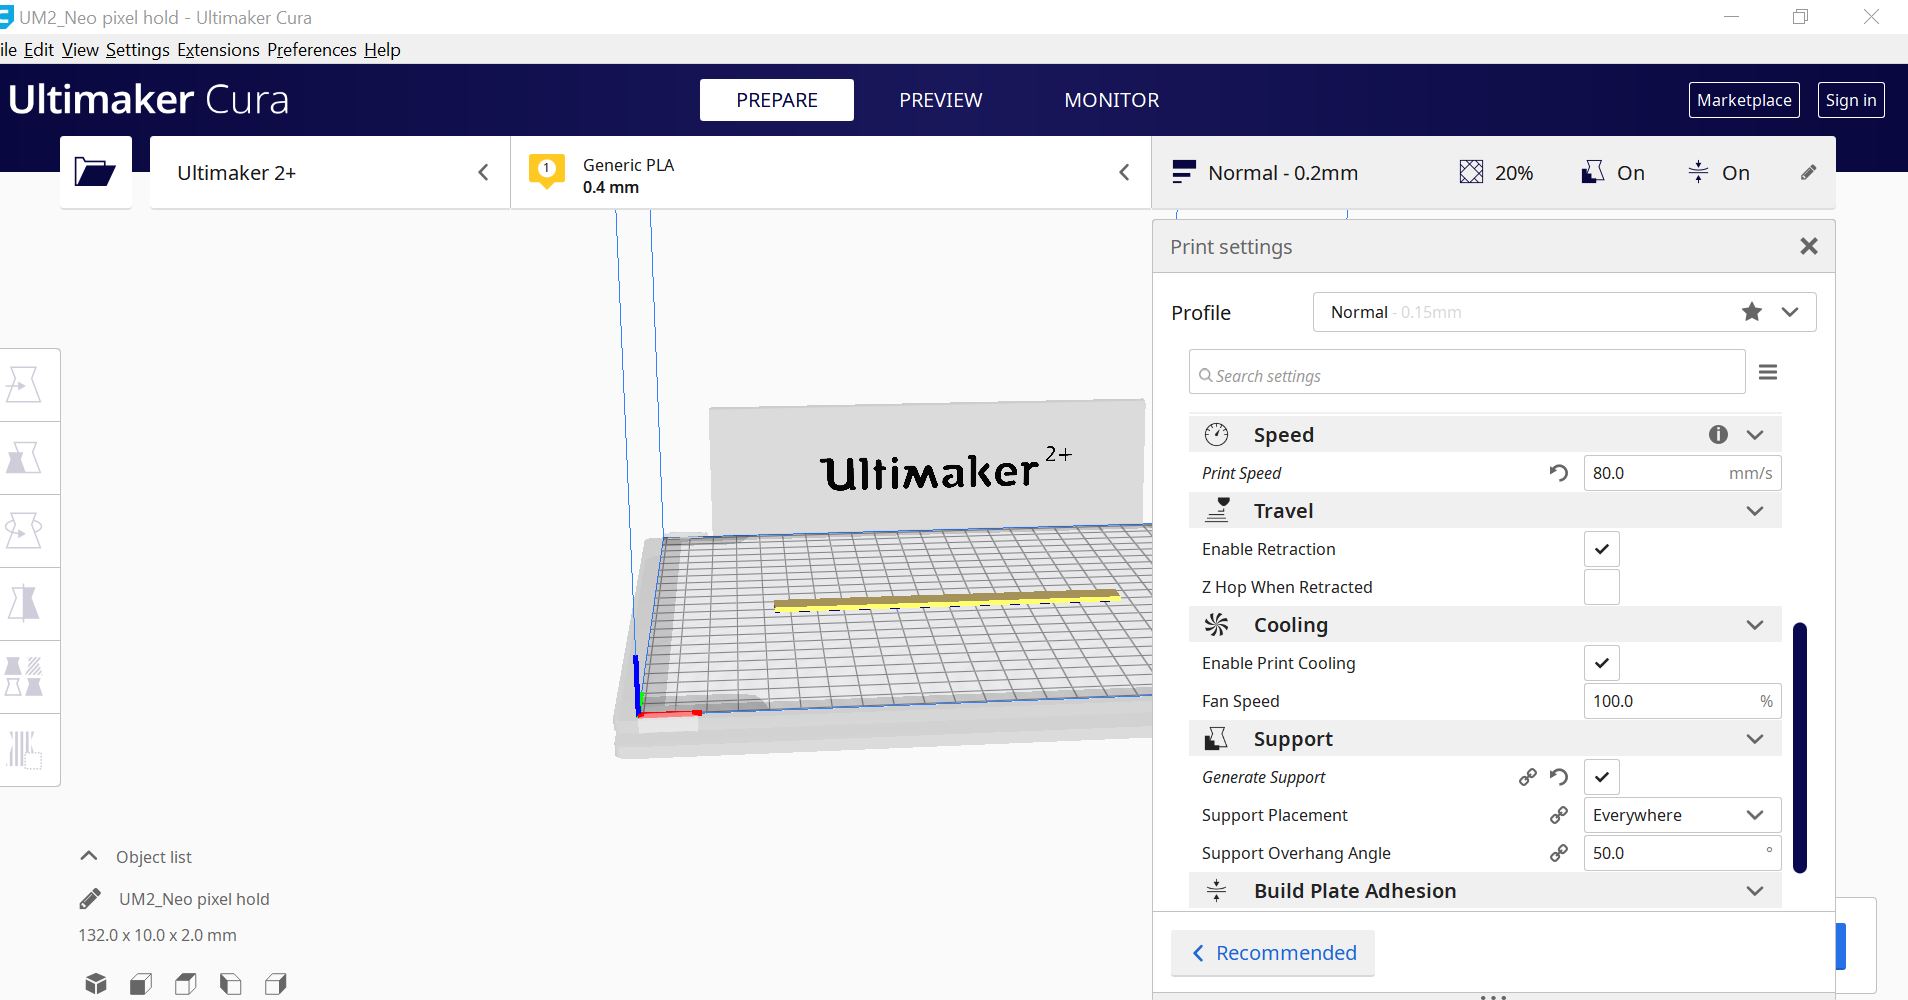Click the Print Speed value field
The image size is (1908, 1000).
(1682, 473)
